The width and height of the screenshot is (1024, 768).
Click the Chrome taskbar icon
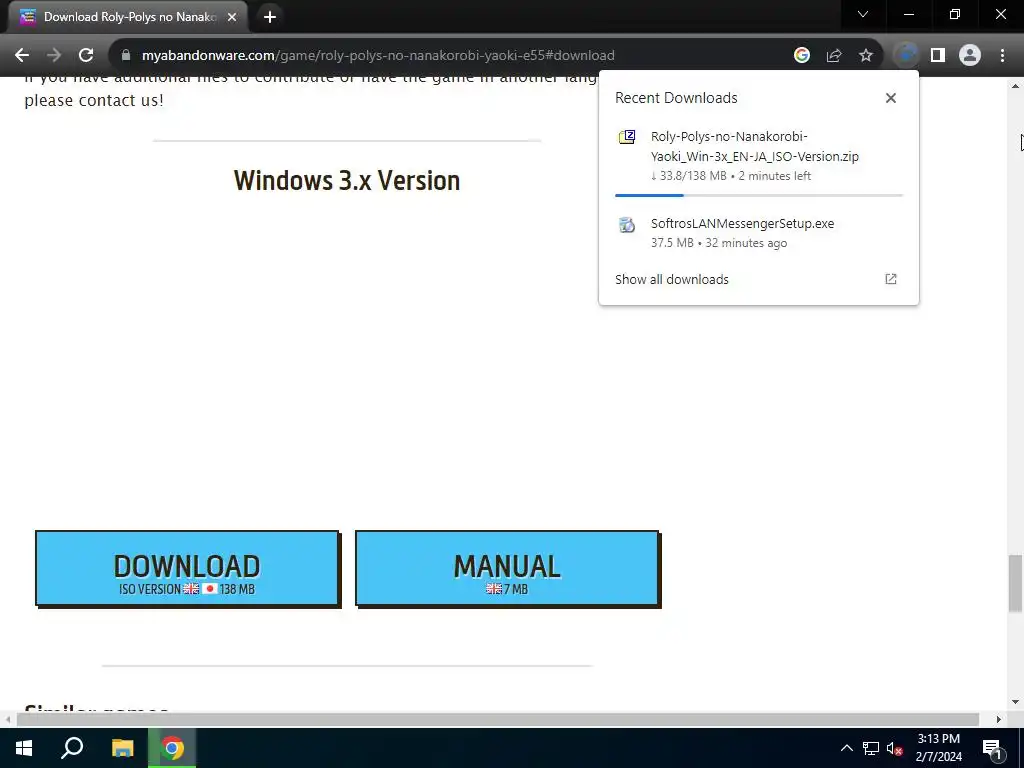(172, 748)
